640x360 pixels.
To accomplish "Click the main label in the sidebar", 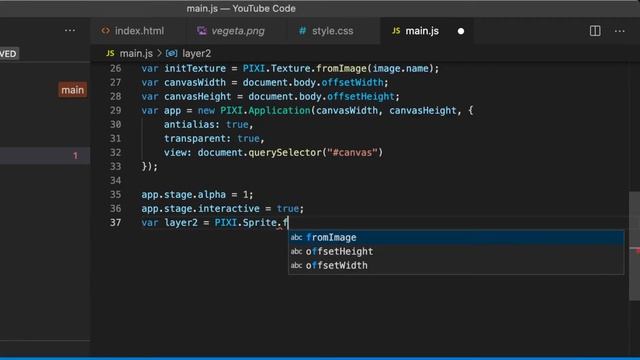I will click(72, 90).
